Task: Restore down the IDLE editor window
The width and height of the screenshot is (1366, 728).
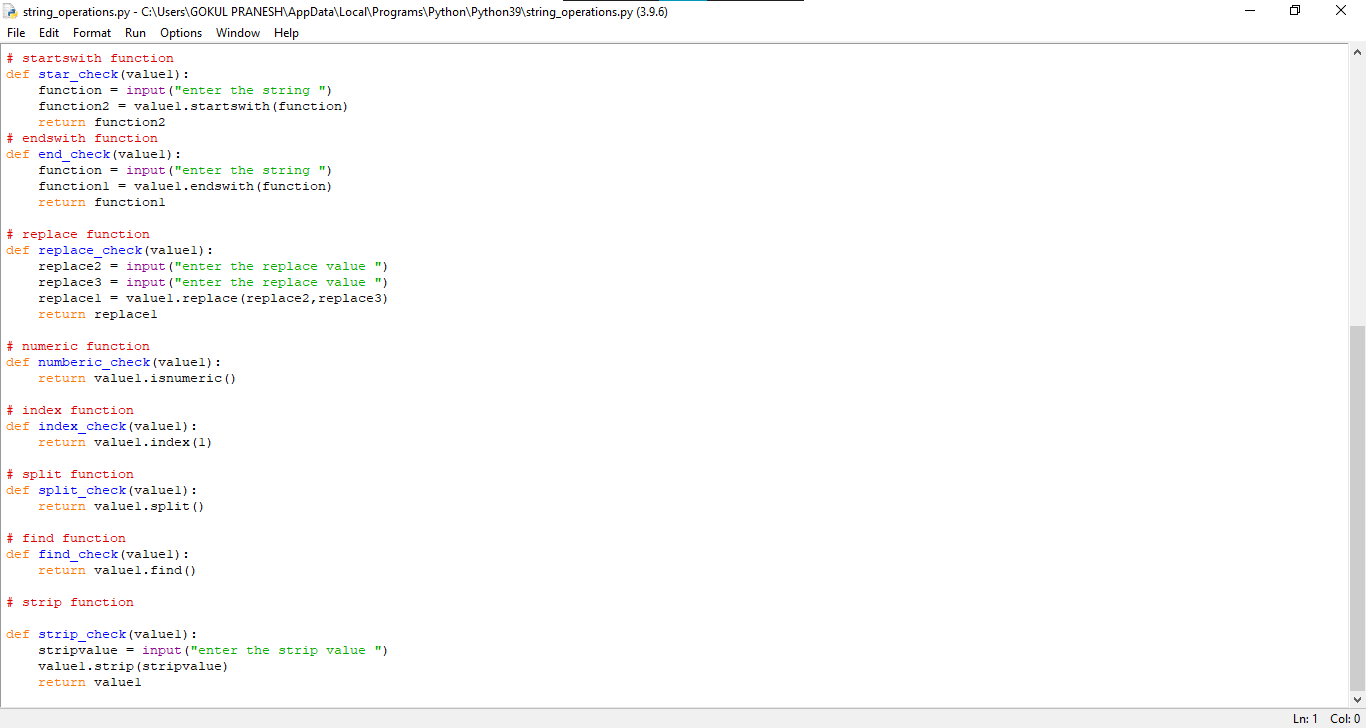Action: 1296,11
